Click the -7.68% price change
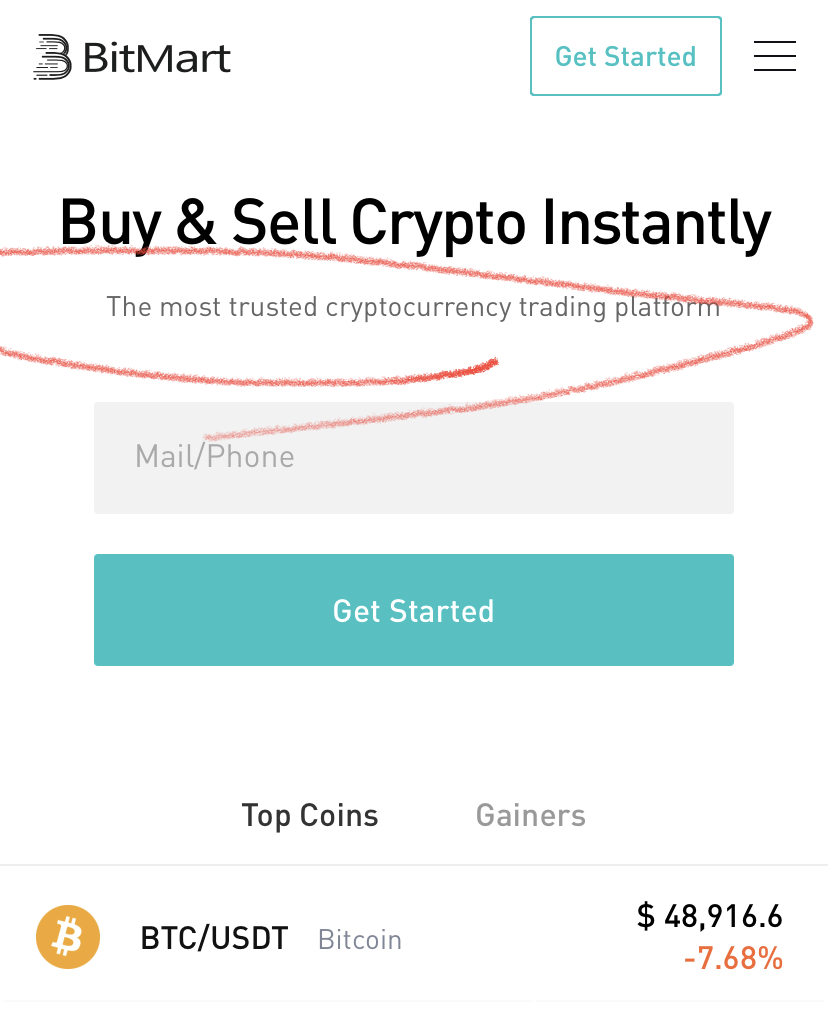828x1030 pixels. [733, 959]
